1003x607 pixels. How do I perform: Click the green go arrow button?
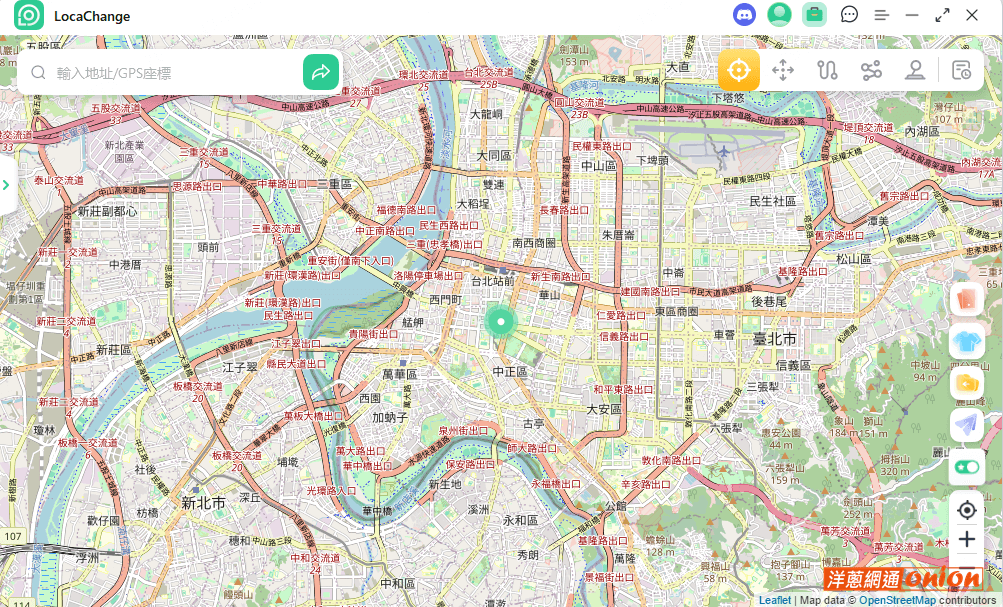(320, 72)
